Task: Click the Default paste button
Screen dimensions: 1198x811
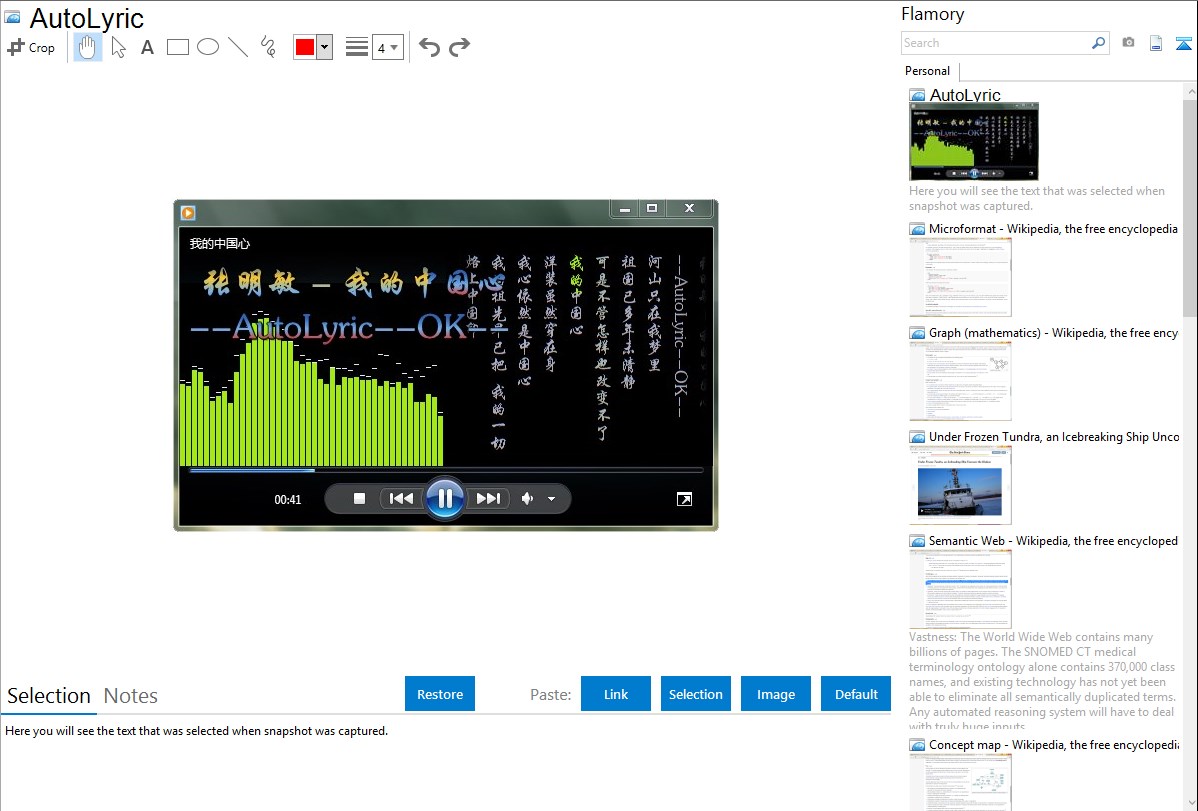Action: coord(856,694)
